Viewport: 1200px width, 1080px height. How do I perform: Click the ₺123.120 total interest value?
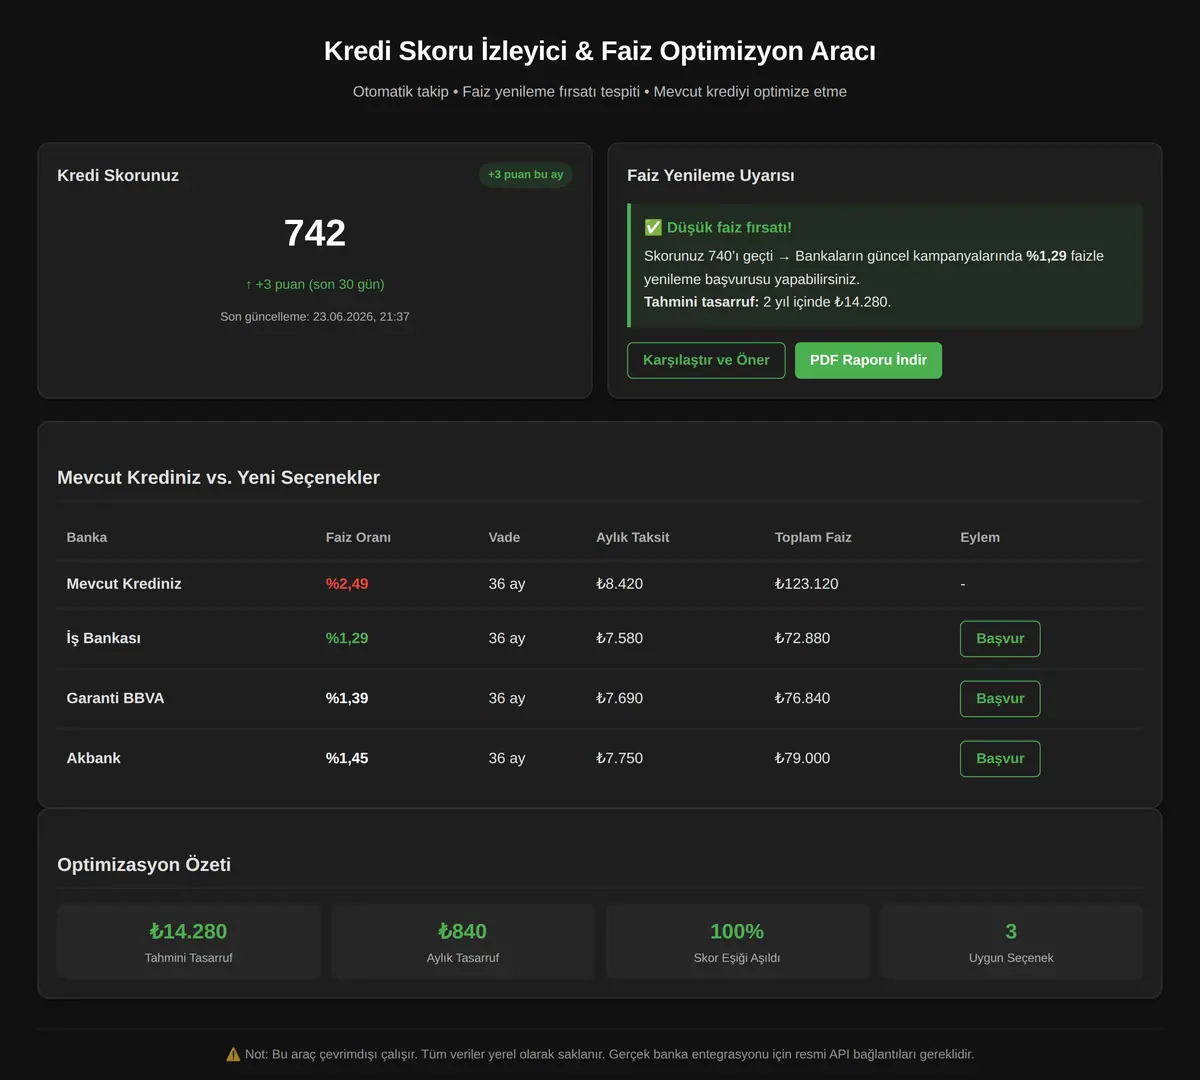tap(807, 584)
